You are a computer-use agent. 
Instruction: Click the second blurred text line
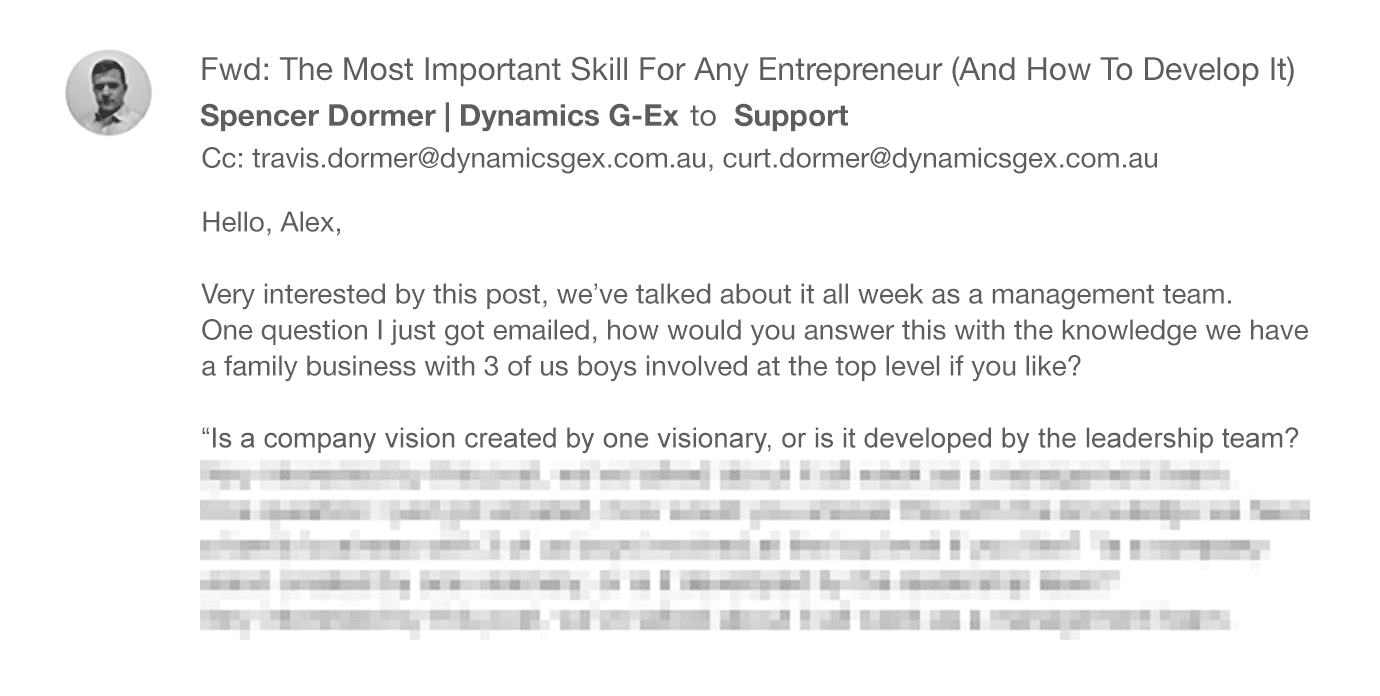(754, 510)
